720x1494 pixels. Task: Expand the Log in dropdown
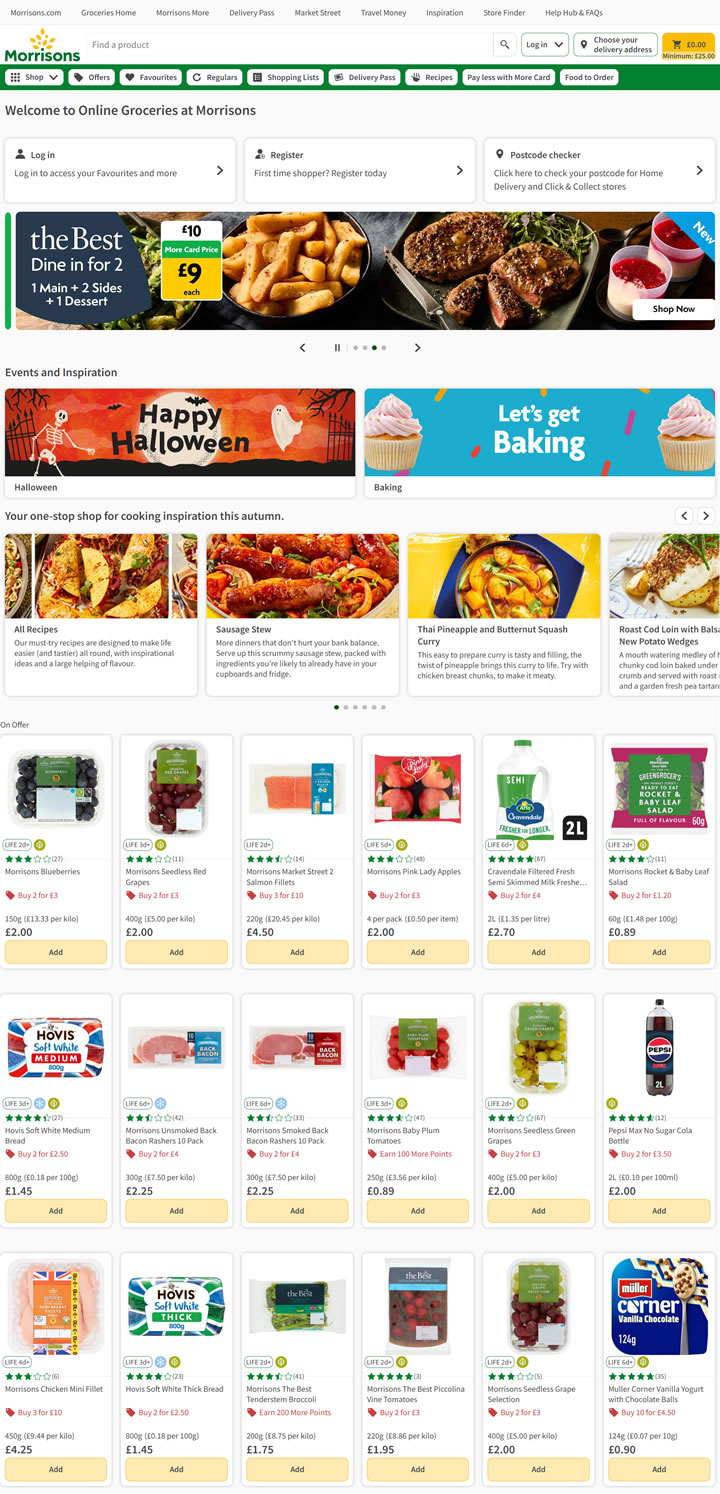[x=545, y=44]
